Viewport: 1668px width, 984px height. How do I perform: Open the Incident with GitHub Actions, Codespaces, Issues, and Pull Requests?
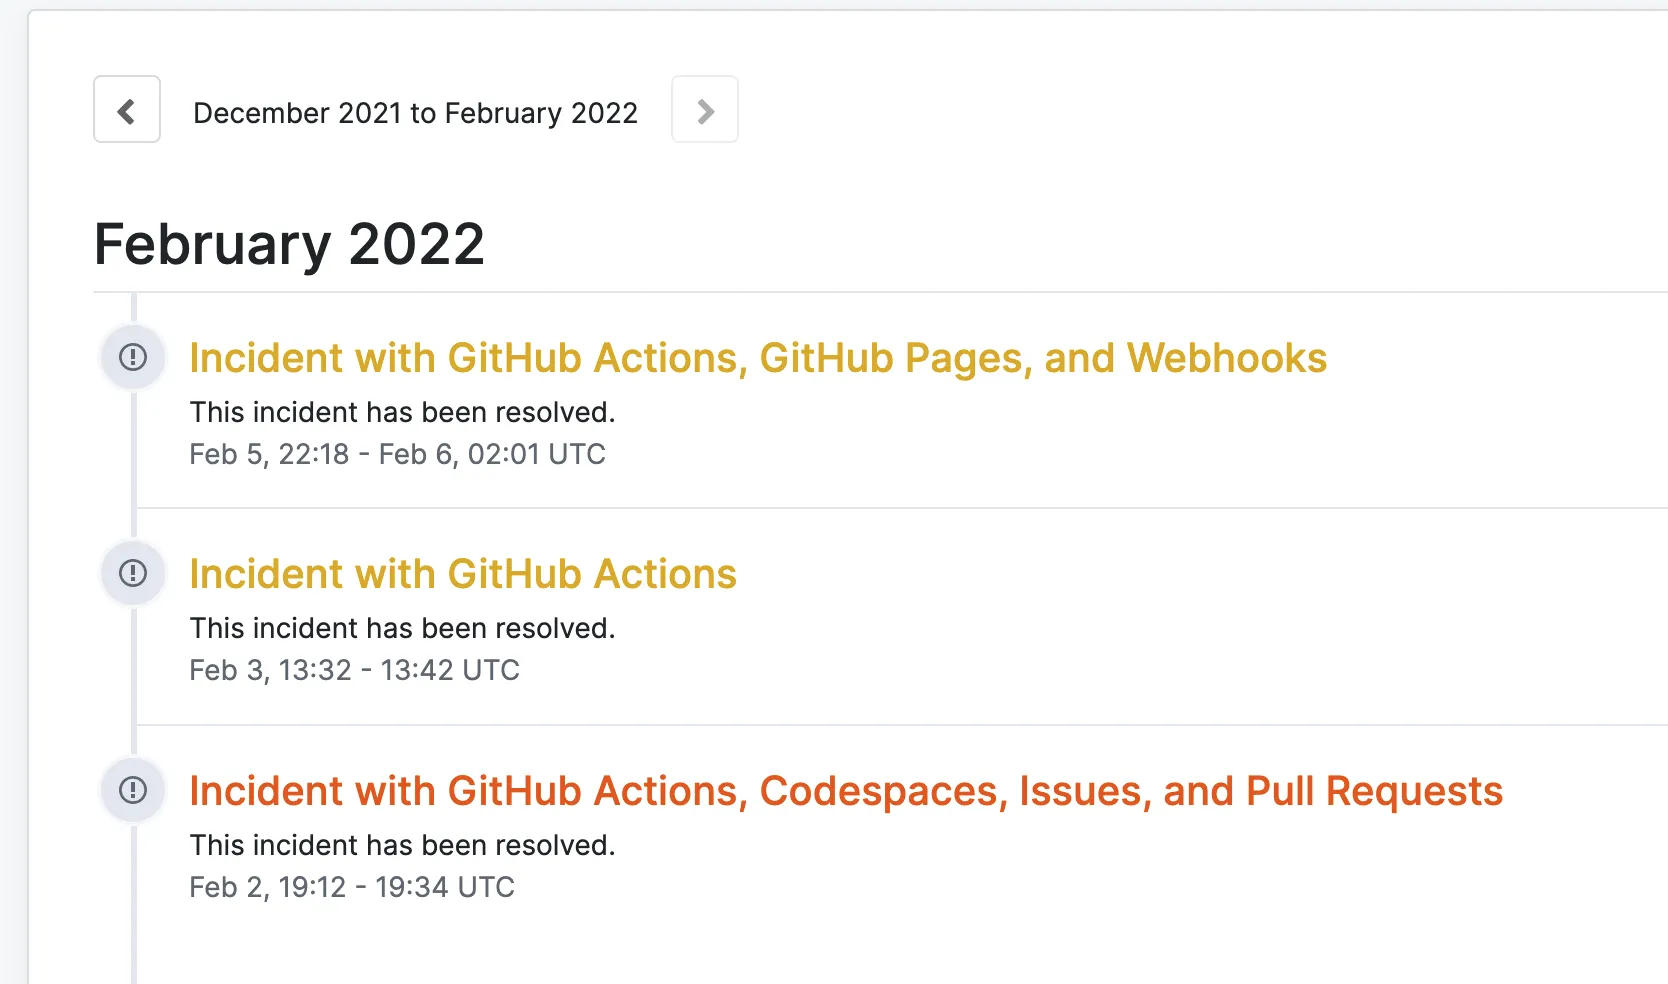846,790
